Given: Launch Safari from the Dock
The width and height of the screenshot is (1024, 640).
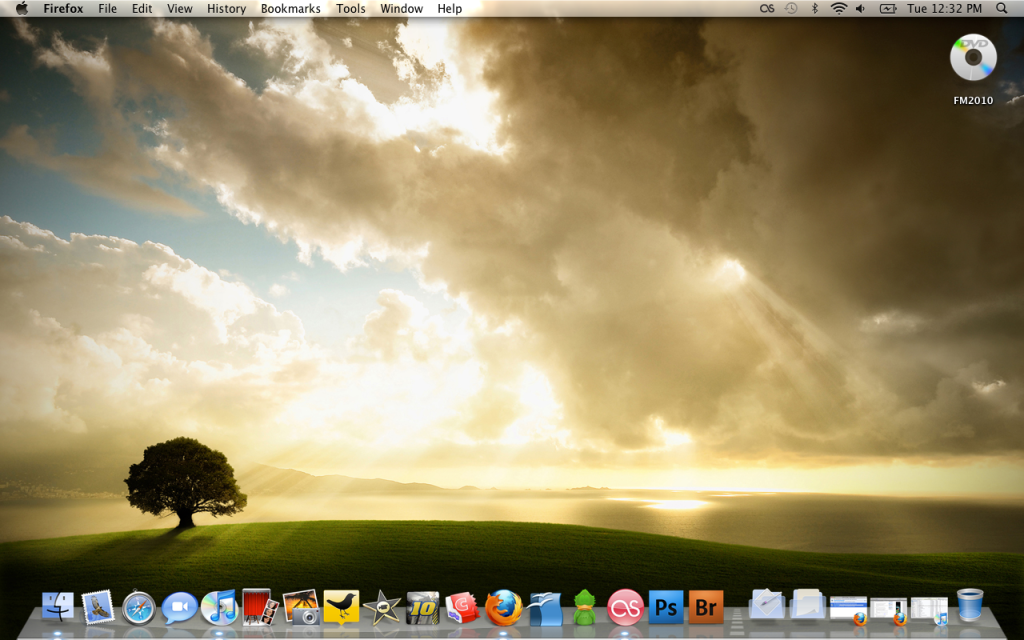Looking at the screenshot, I should [138, 608].
